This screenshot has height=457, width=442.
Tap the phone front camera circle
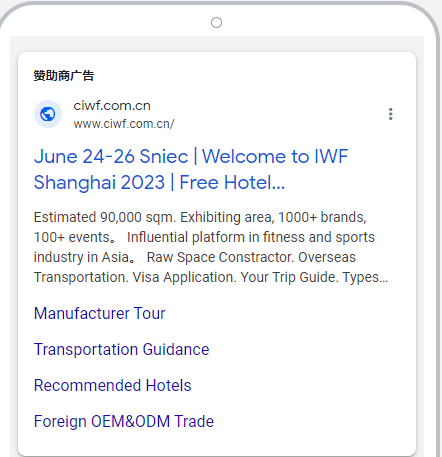click(x=216, y=23)
